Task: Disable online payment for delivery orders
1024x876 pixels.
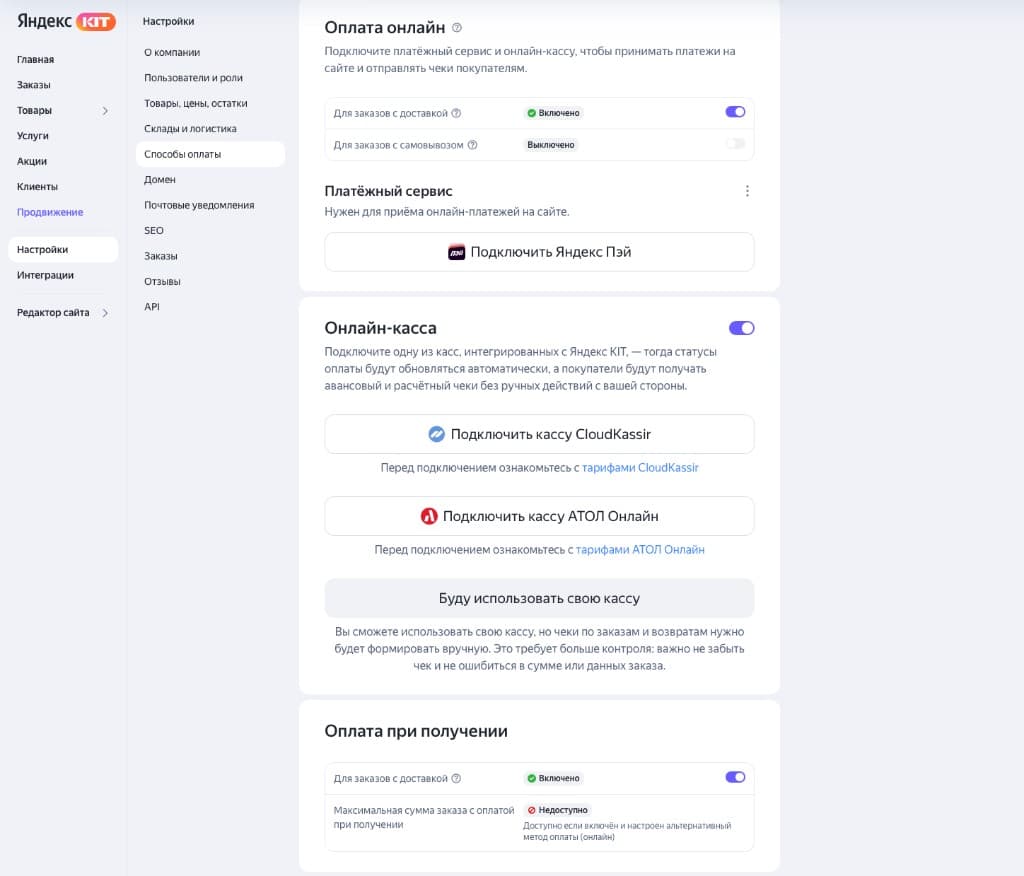Action: pos(735,112)
